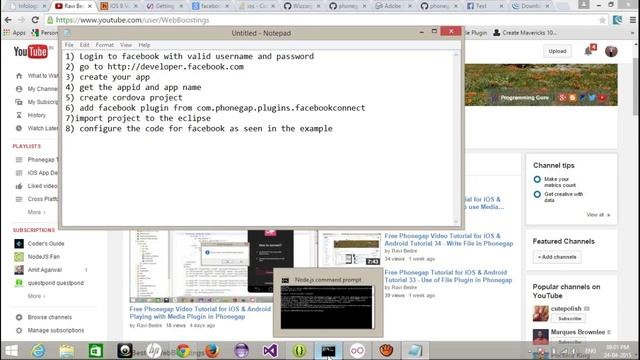Open the Twitter icon on channel banner
The width and height of the screenshot is (640, 360).
tap(592, 98)
